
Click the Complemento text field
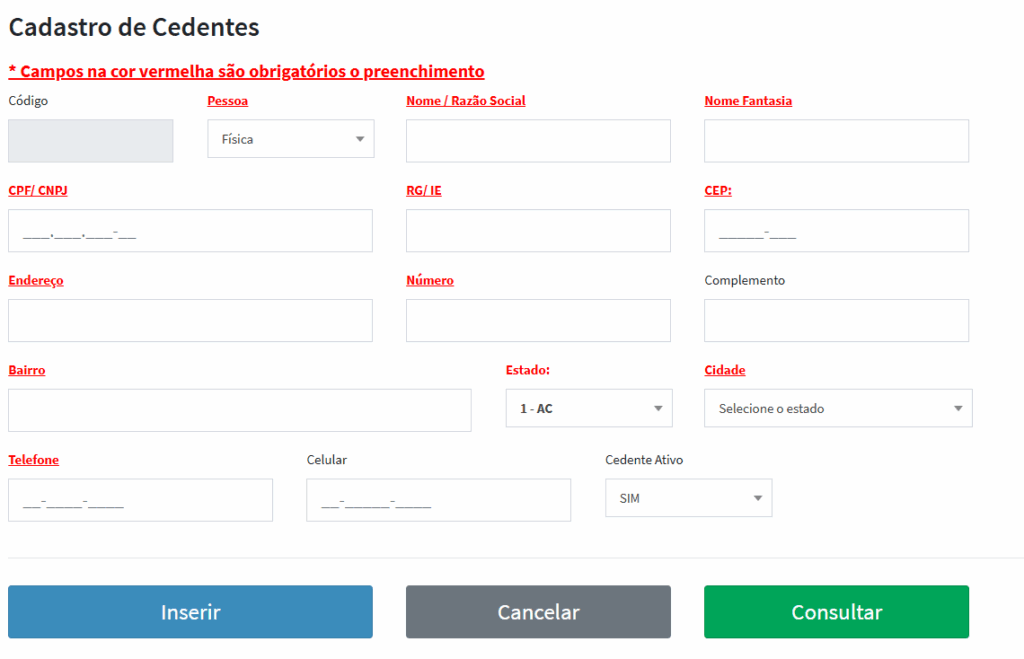pyautogui.click(x=836, y=321)
